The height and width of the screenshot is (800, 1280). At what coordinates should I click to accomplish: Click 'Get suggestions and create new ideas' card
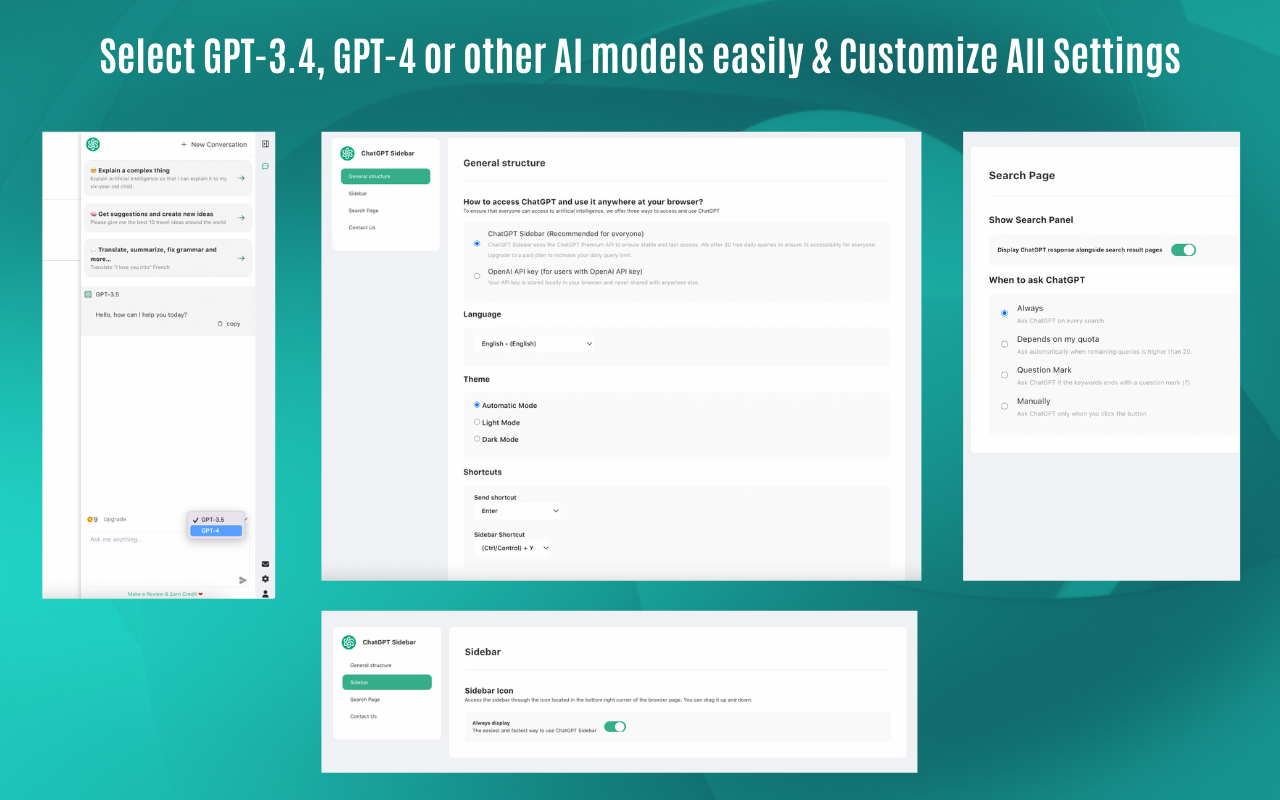[x=168, y=217]
